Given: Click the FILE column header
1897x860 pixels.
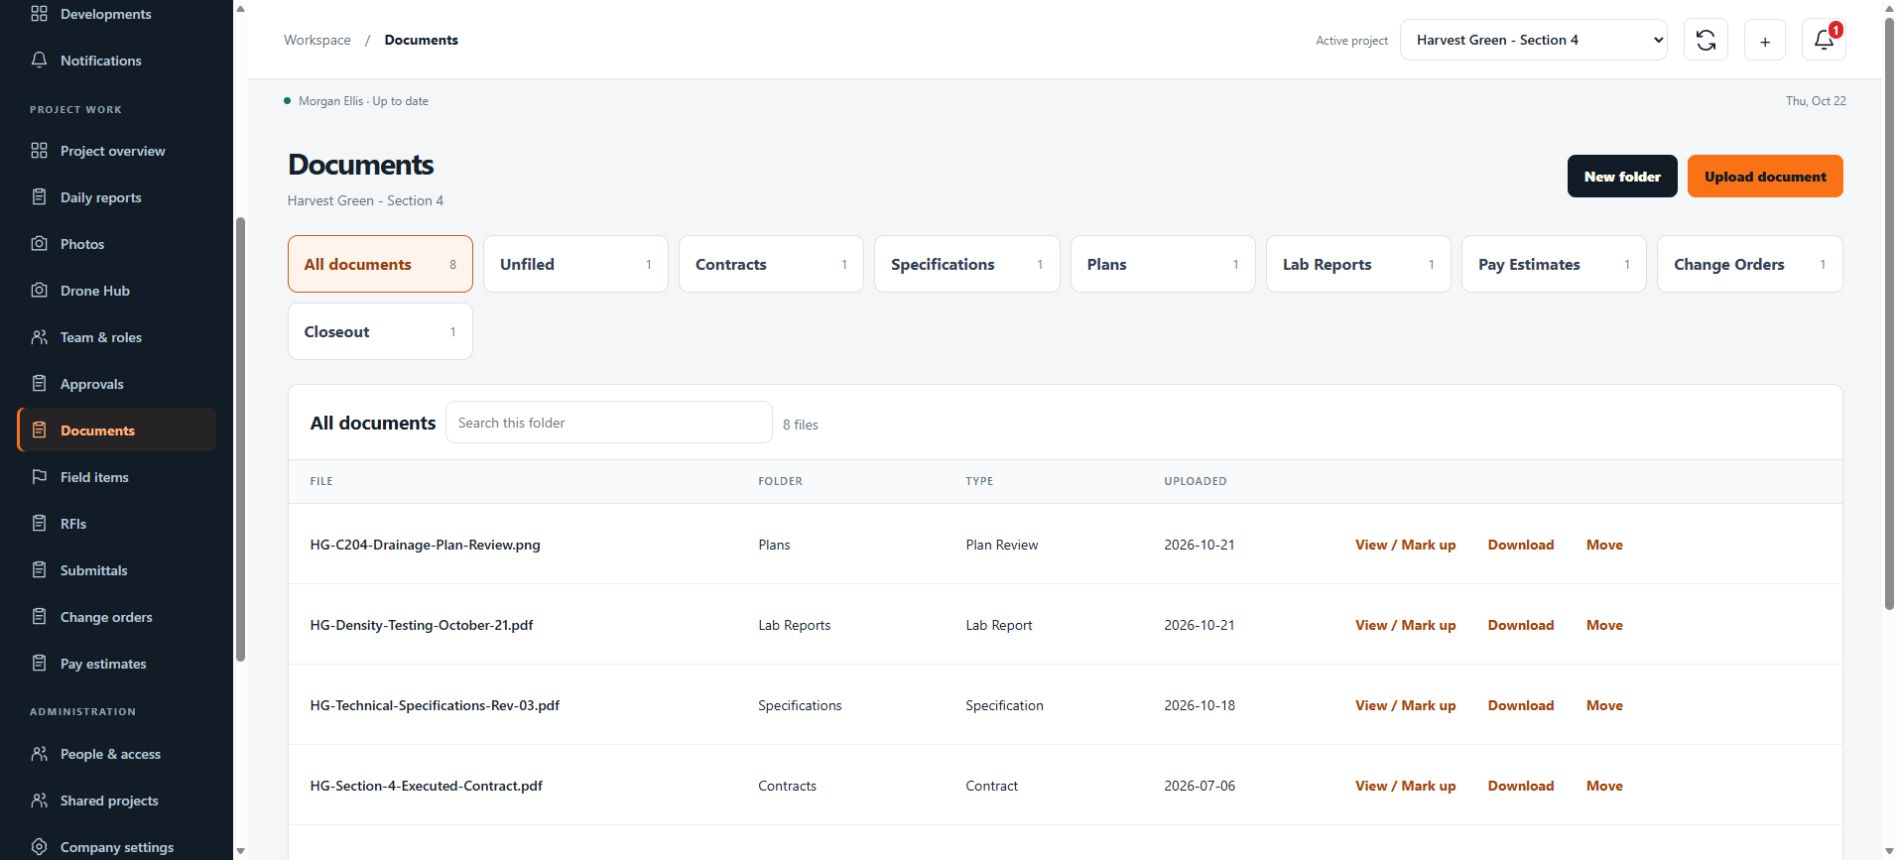Looking at the screenshot, I should pyautogui.click(x=321, y=481).
